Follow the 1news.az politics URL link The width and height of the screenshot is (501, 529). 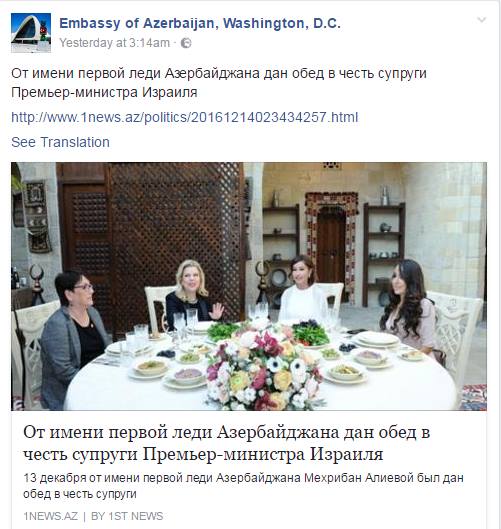click(185, 117)
